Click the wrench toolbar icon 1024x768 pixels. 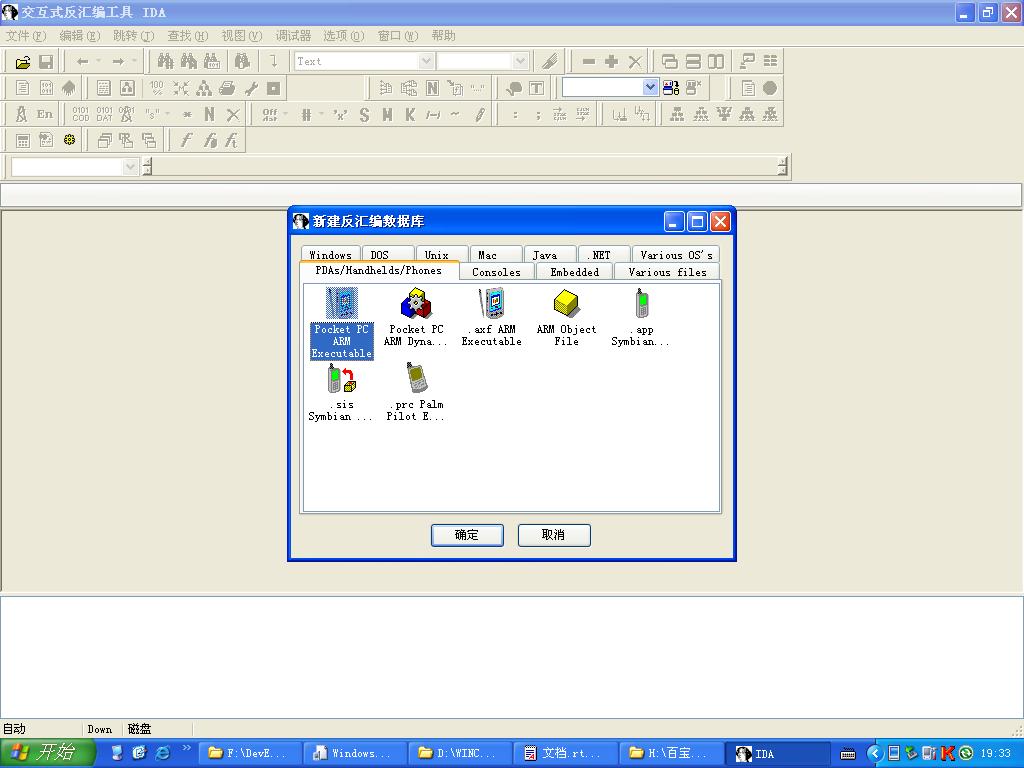pyautogui.click(x=251, y=88)
